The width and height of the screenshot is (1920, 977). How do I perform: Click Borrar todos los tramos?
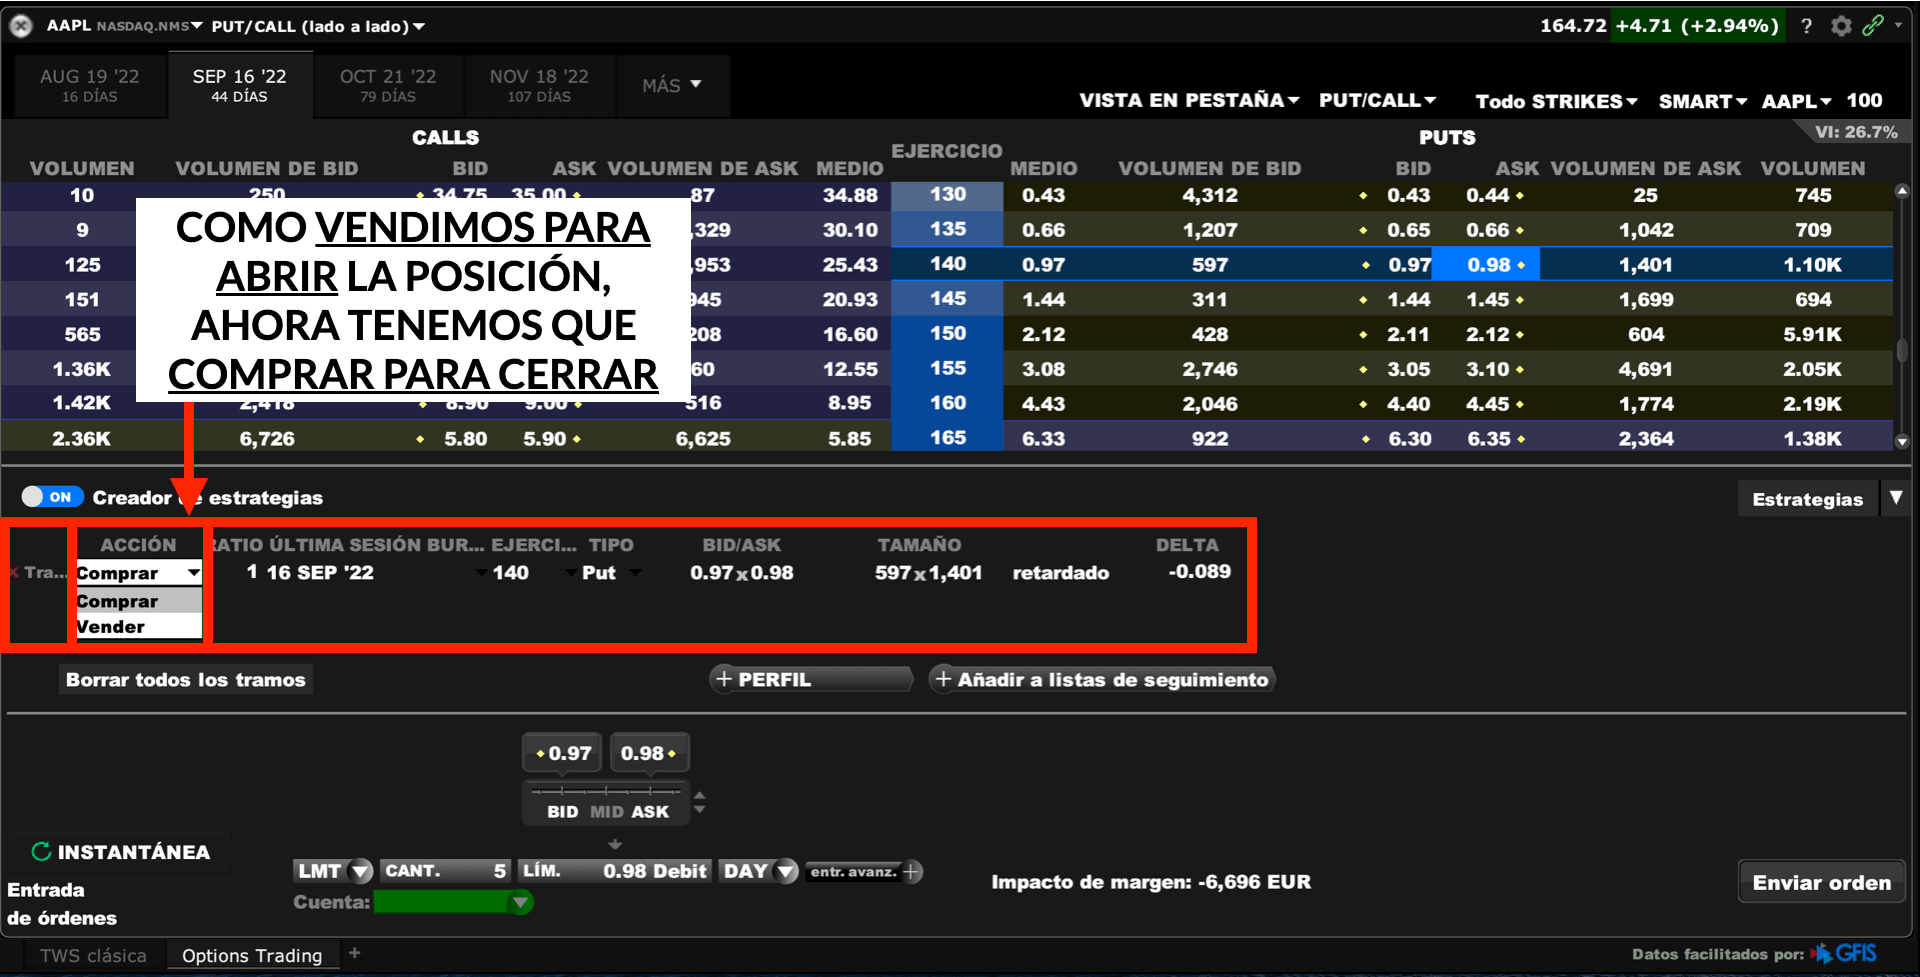[186, 679]
